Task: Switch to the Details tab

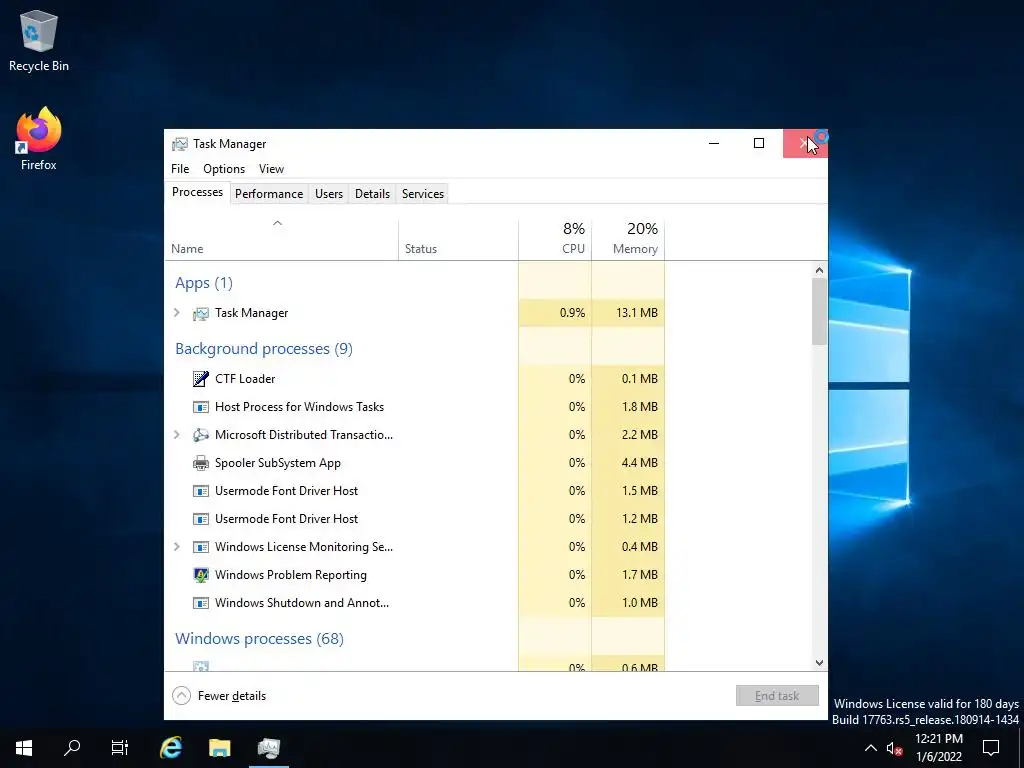Action: click(372, 194)
